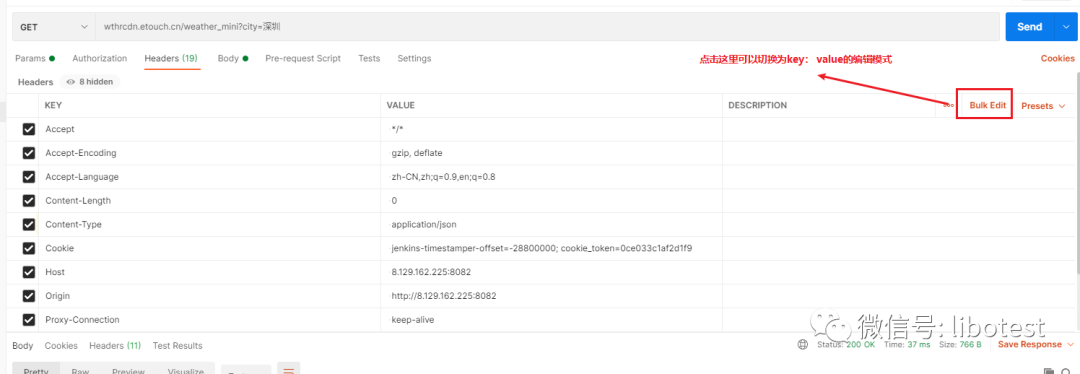Select the Headers (19) tab

[x=171, y=59]
